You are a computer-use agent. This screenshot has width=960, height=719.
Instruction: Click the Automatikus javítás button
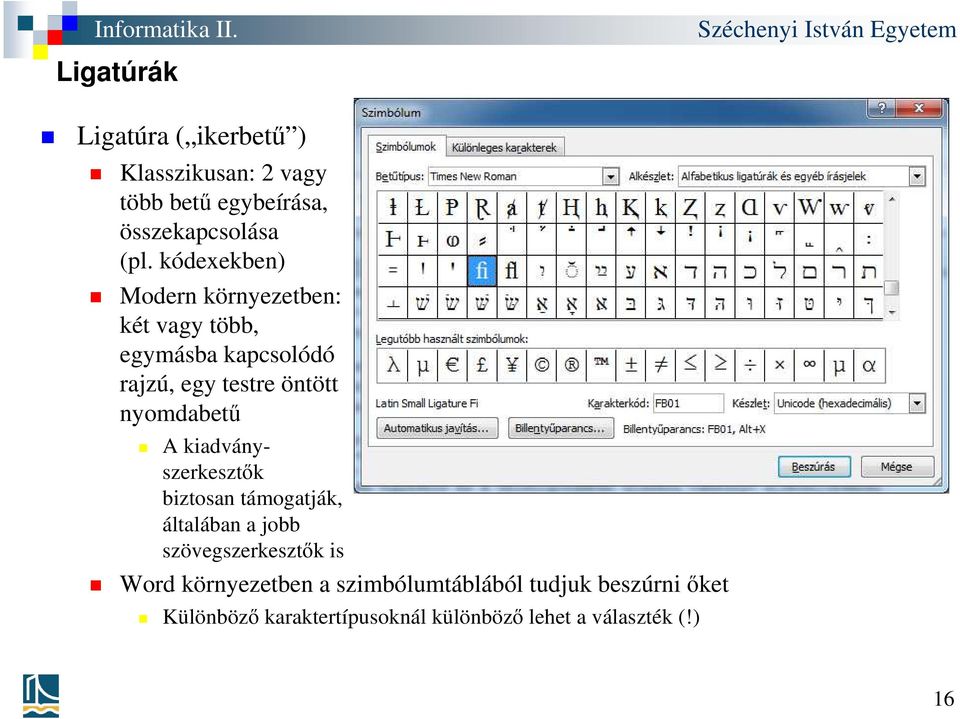tap(437, 428)
